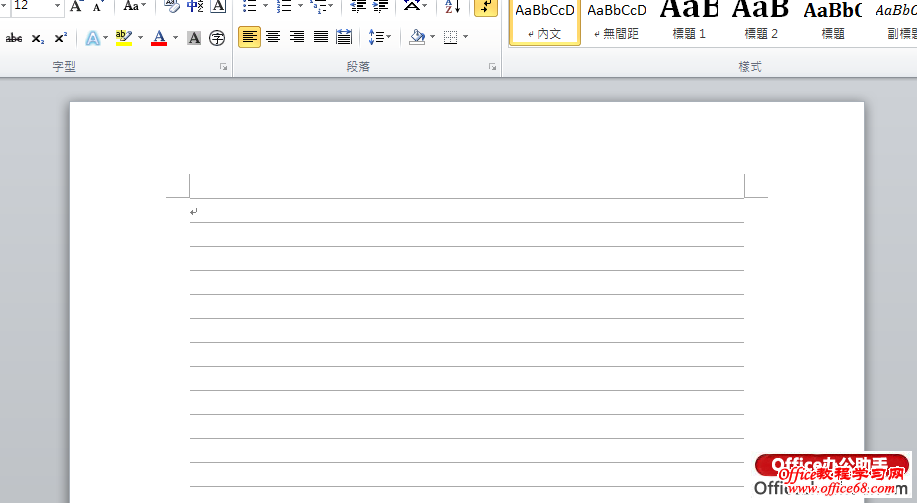
Task: Justify paragraph text
Action: tap(320, 37)
